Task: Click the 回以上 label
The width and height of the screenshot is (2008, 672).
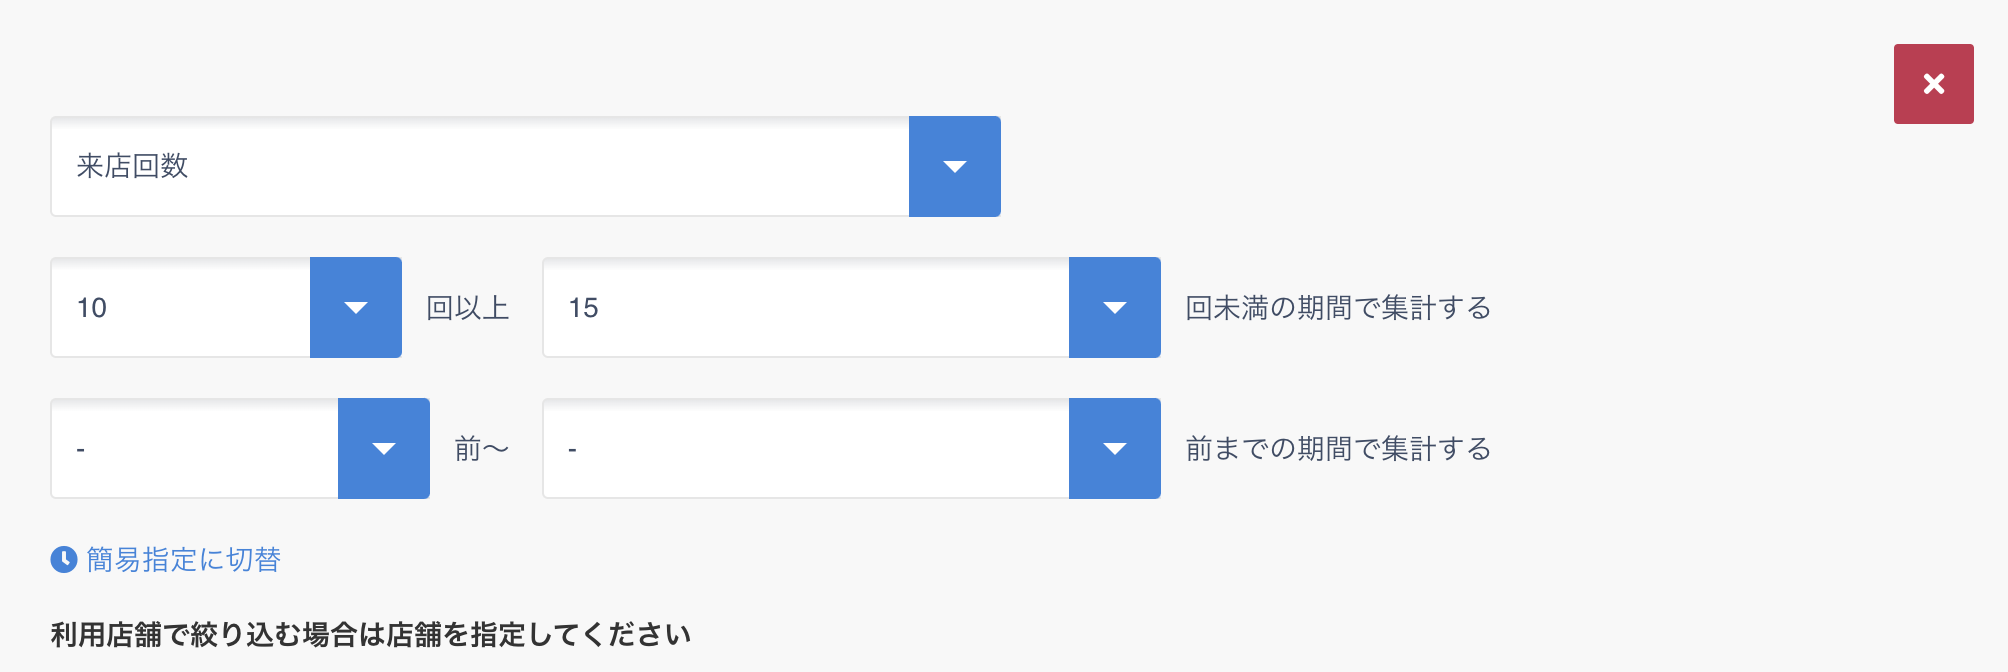Action: tap(468, 307)
